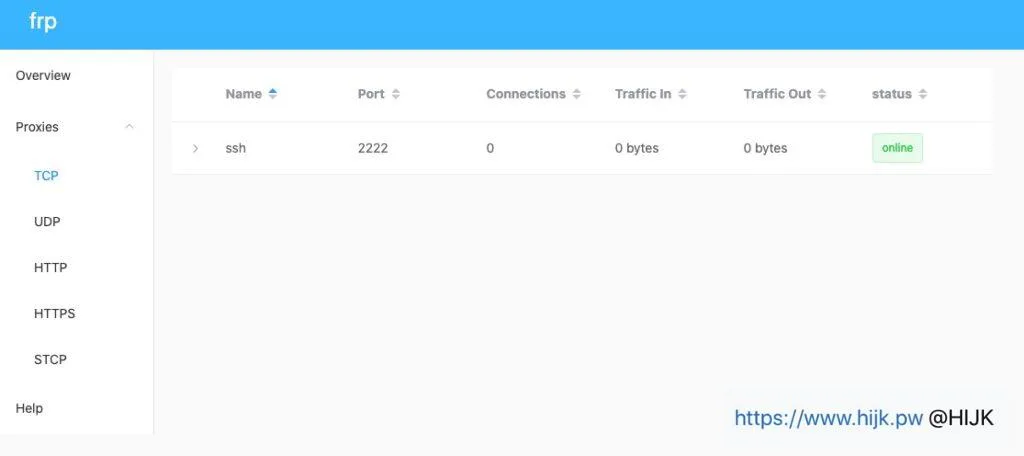Collapse the Proxies menu chevron

129,127
